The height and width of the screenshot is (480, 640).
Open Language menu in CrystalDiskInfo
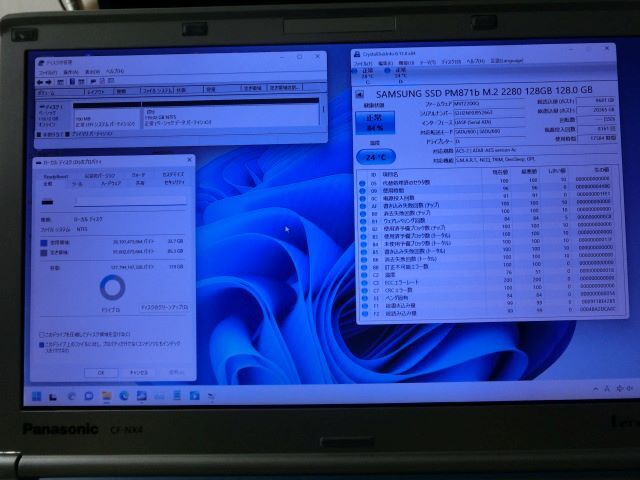pyautogui.click(x=507, y=60)
